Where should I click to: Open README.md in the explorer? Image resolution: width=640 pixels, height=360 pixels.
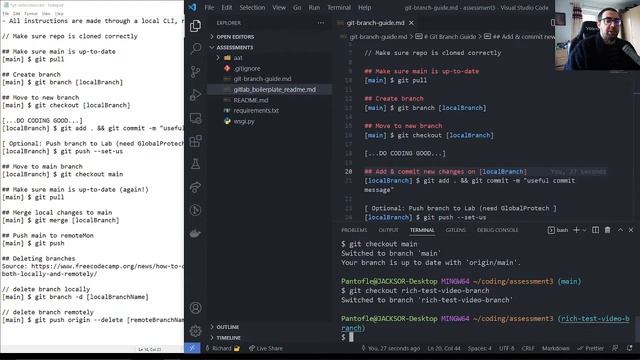click(251, 100)
